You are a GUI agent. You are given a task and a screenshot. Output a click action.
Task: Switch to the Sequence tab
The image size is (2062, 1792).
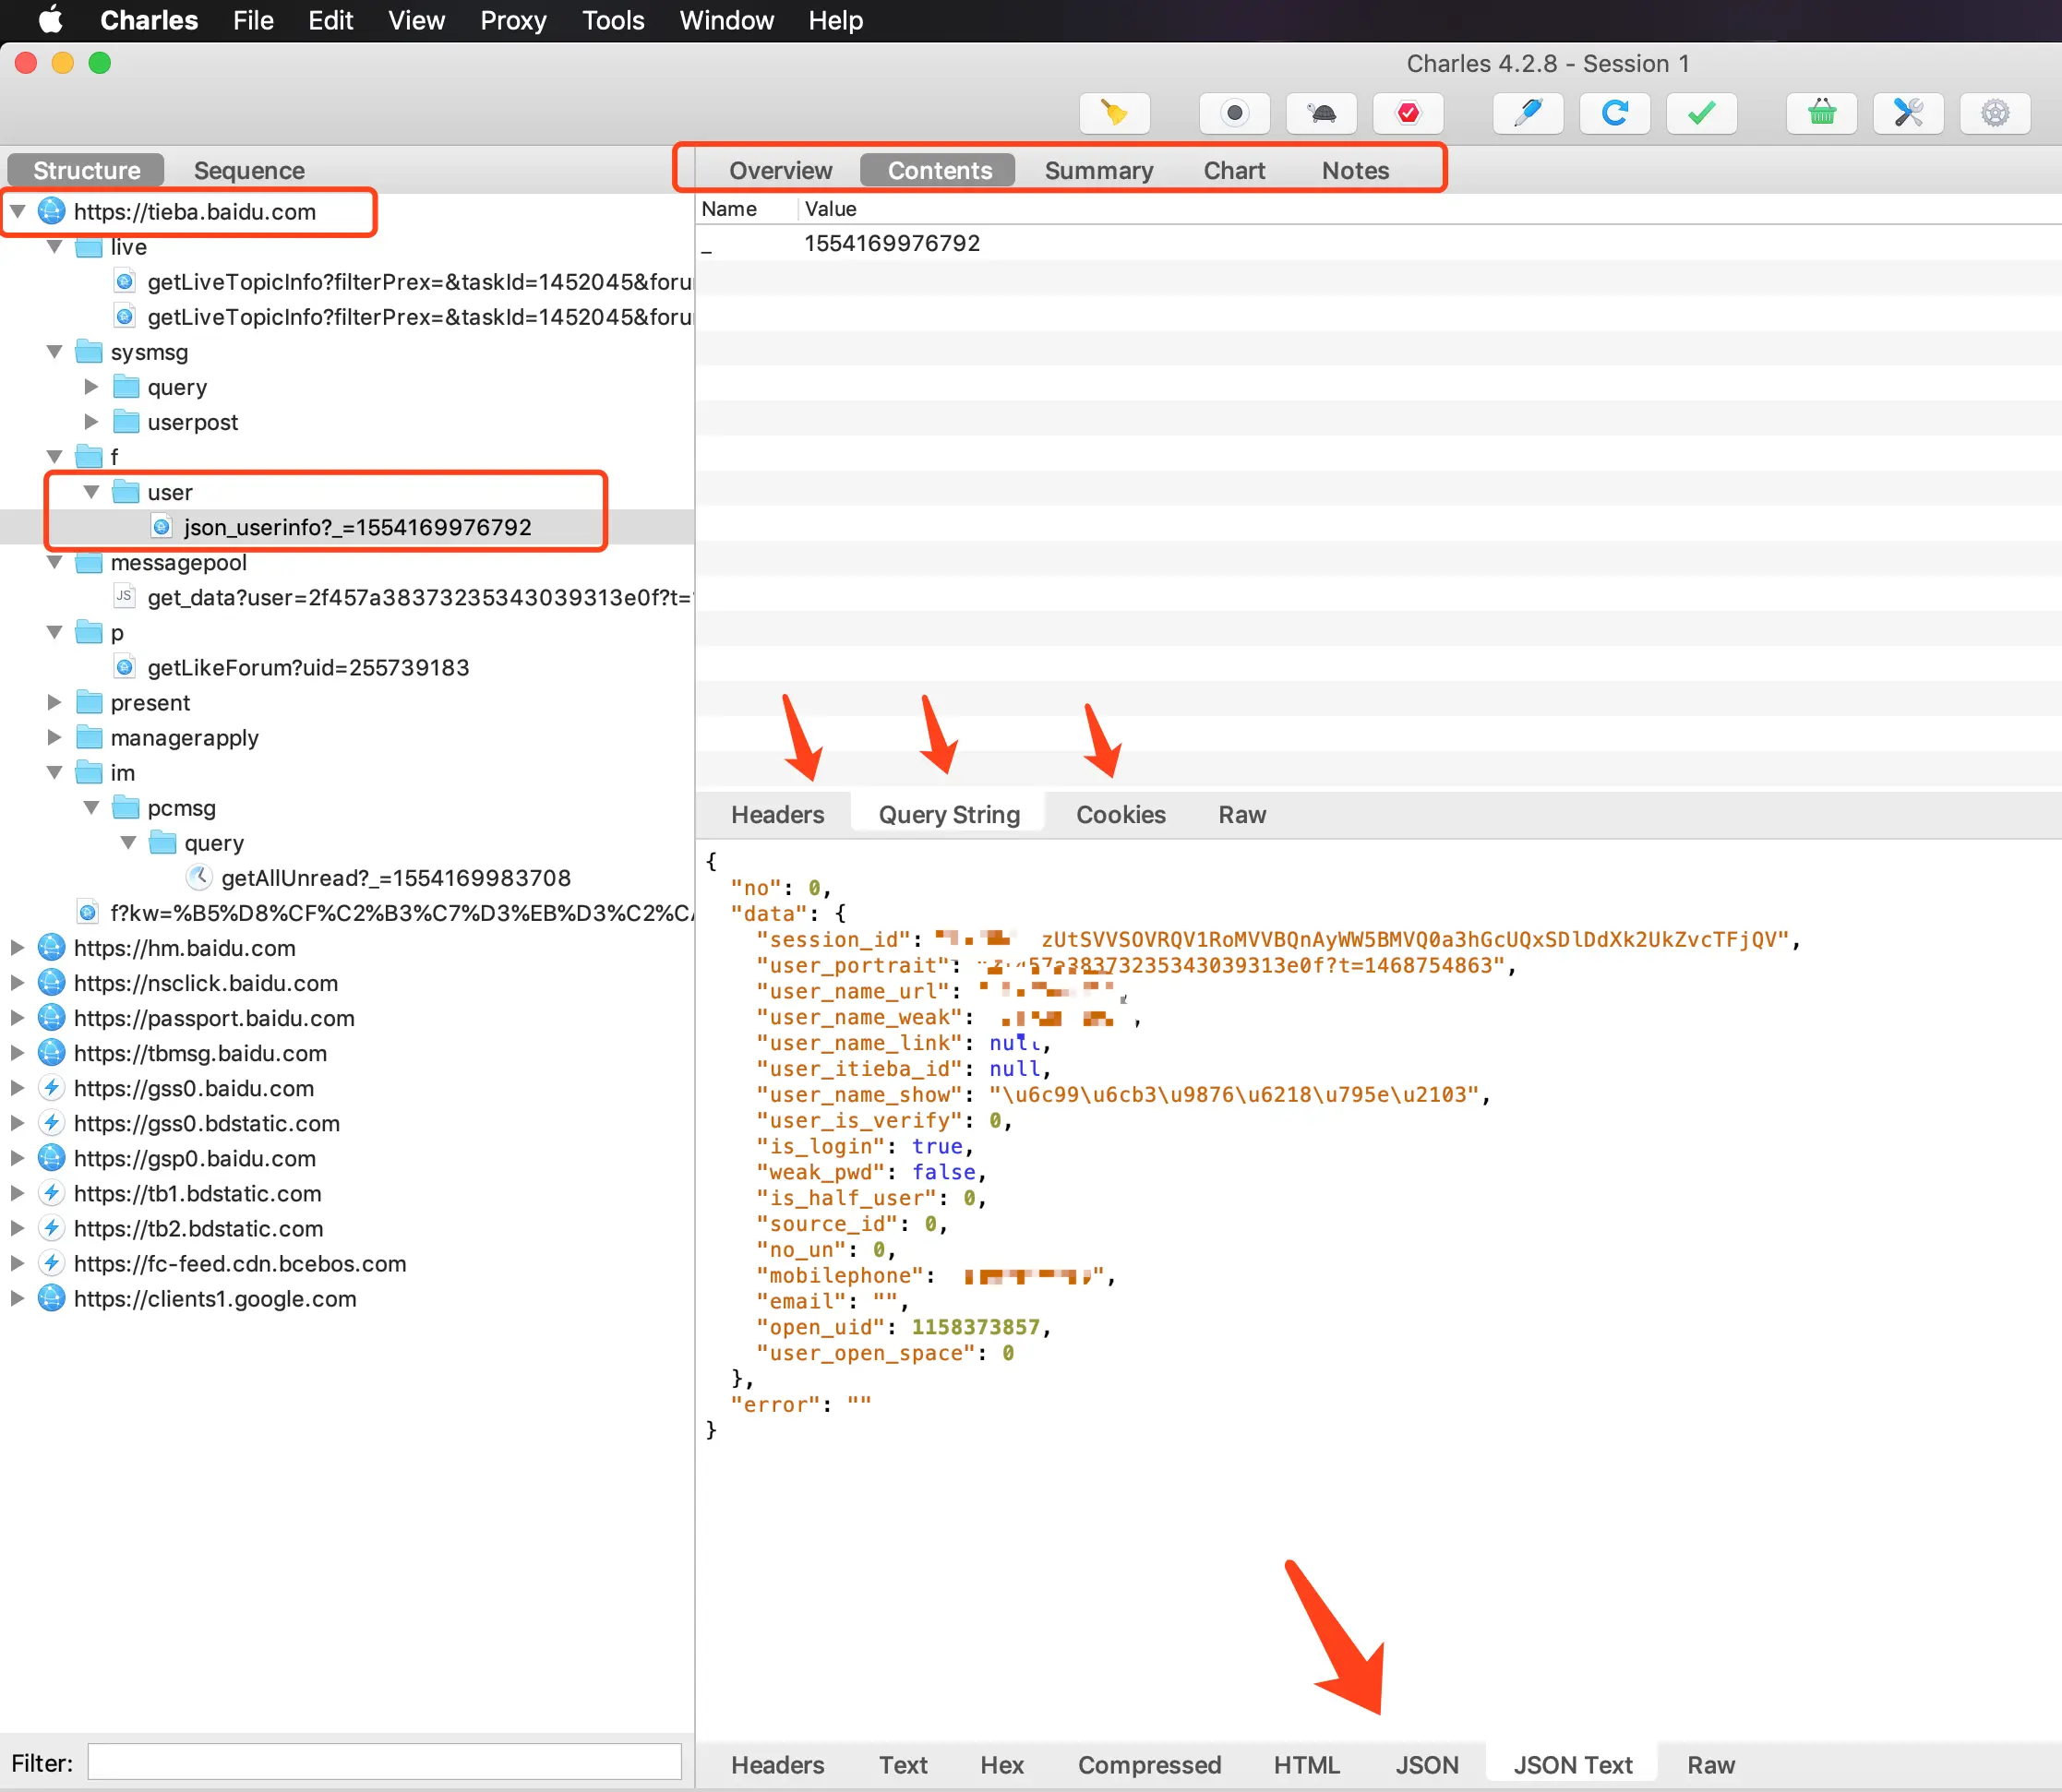[249, 170]
